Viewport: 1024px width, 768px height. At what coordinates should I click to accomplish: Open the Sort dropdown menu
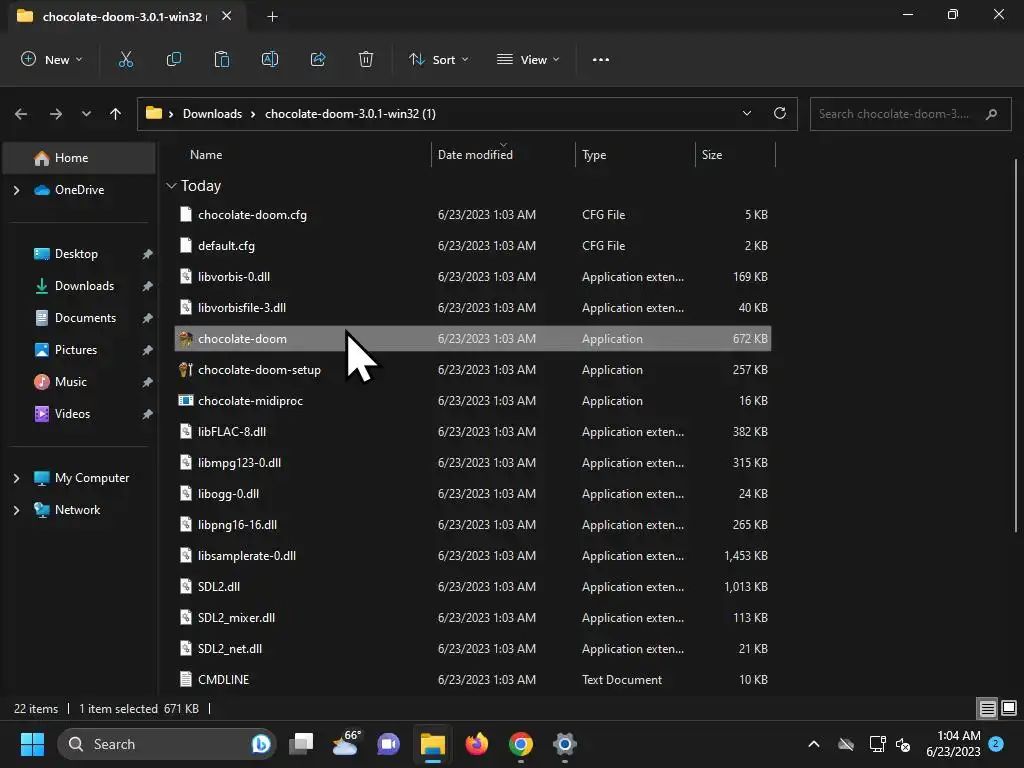[x=439, y=59]
